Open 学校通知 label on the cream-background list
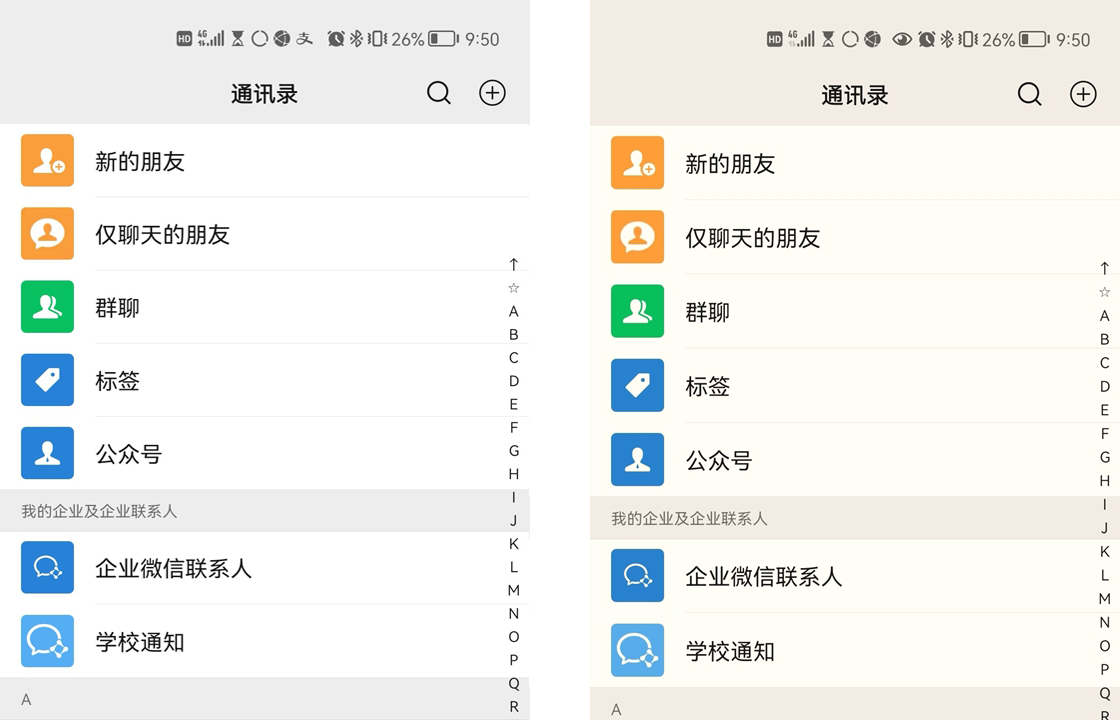Screen dimensions: 1120x720 pos(730,652)
